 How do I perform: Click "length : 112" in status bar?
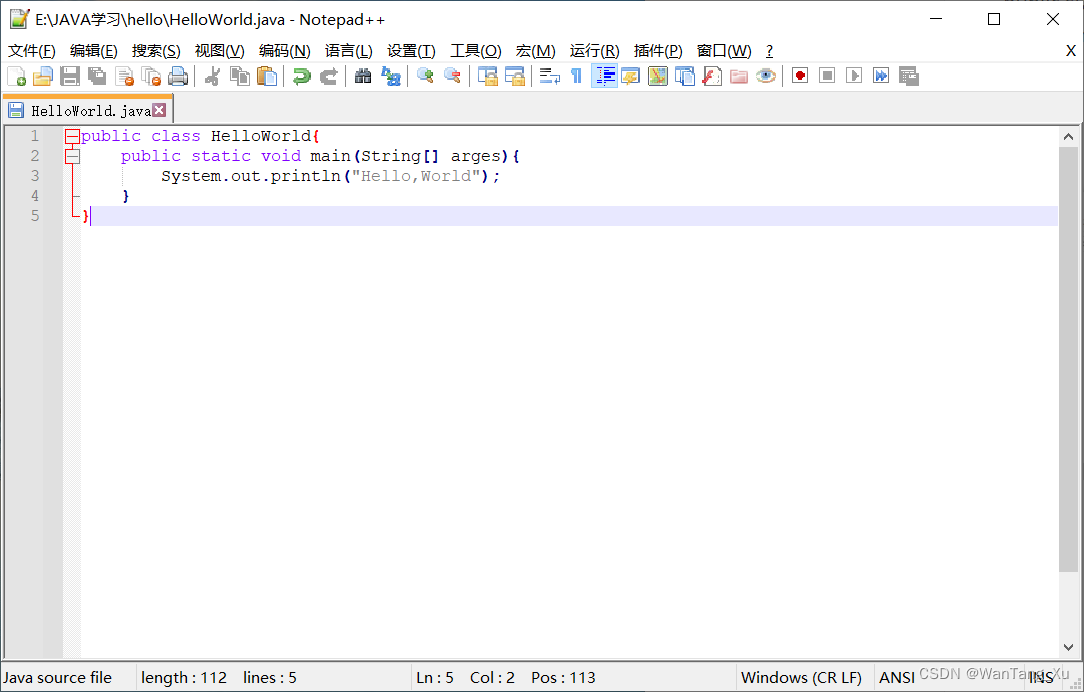click(x=184, y=677)
